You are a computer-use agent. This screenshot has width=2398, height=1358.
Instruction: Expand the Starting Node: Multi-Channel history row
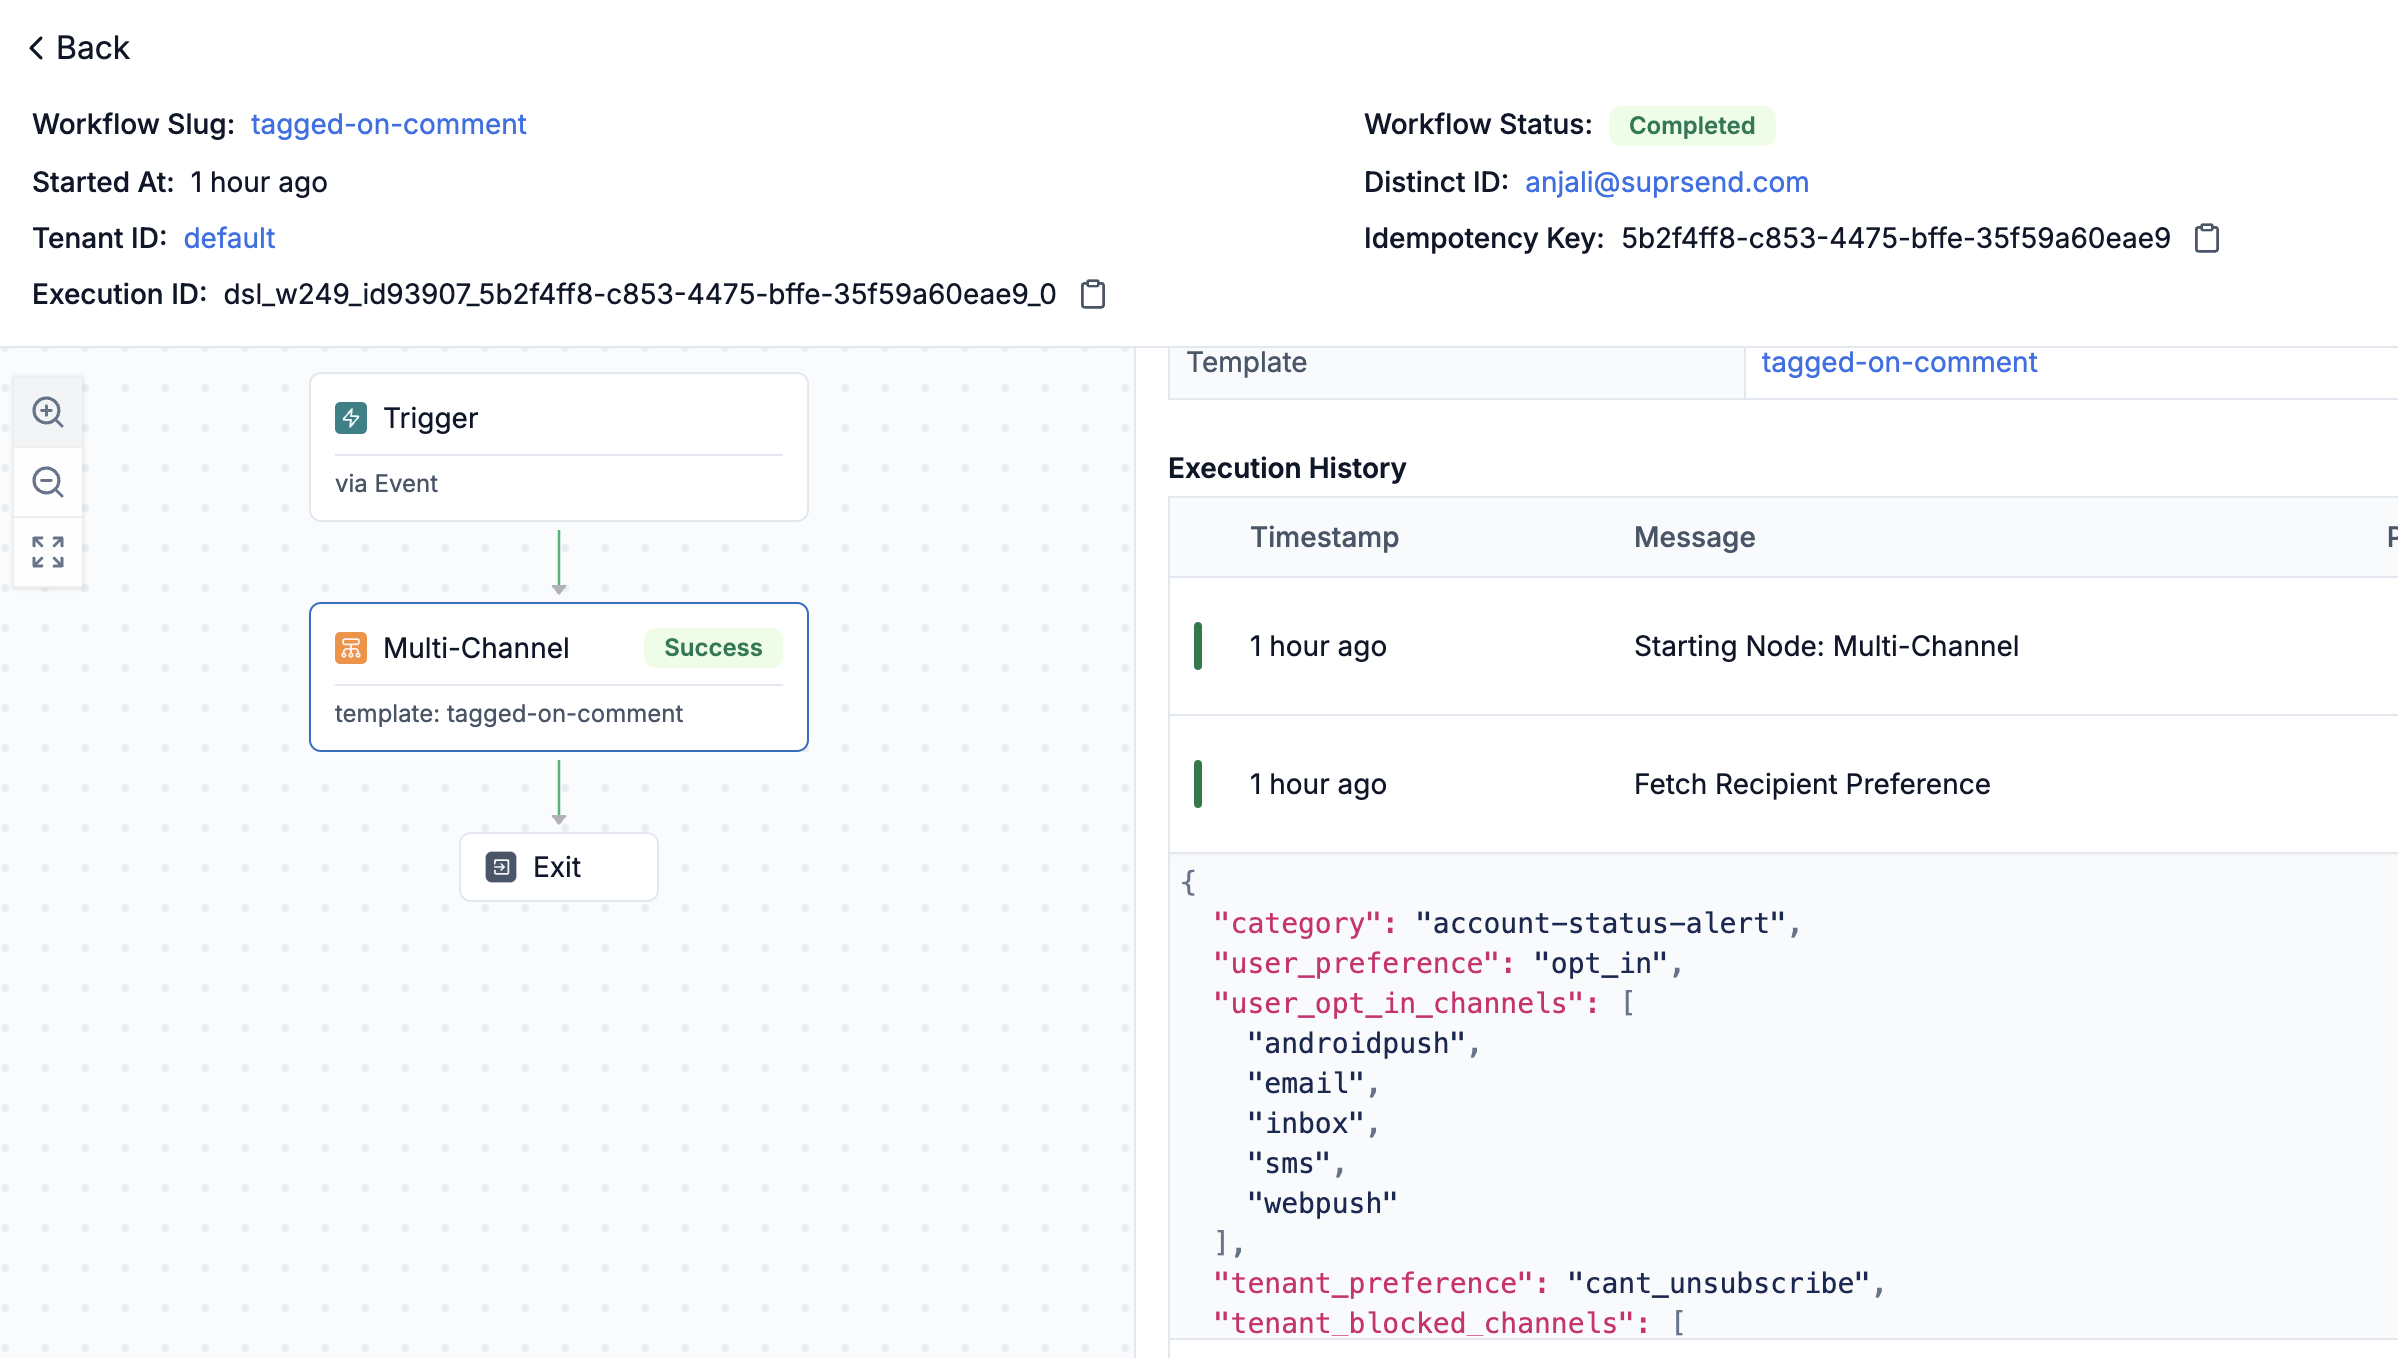pos(1825,646)
